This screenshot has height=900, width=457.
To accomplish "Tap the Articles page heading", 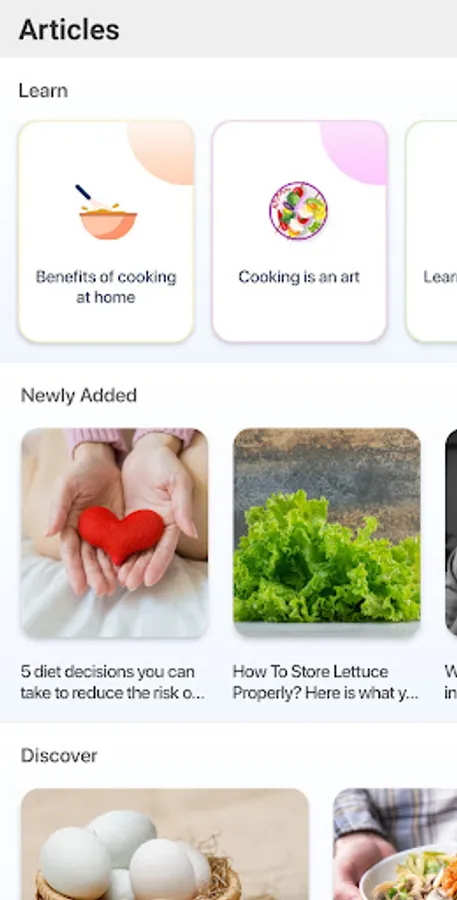I will click(x=69, y=30).
